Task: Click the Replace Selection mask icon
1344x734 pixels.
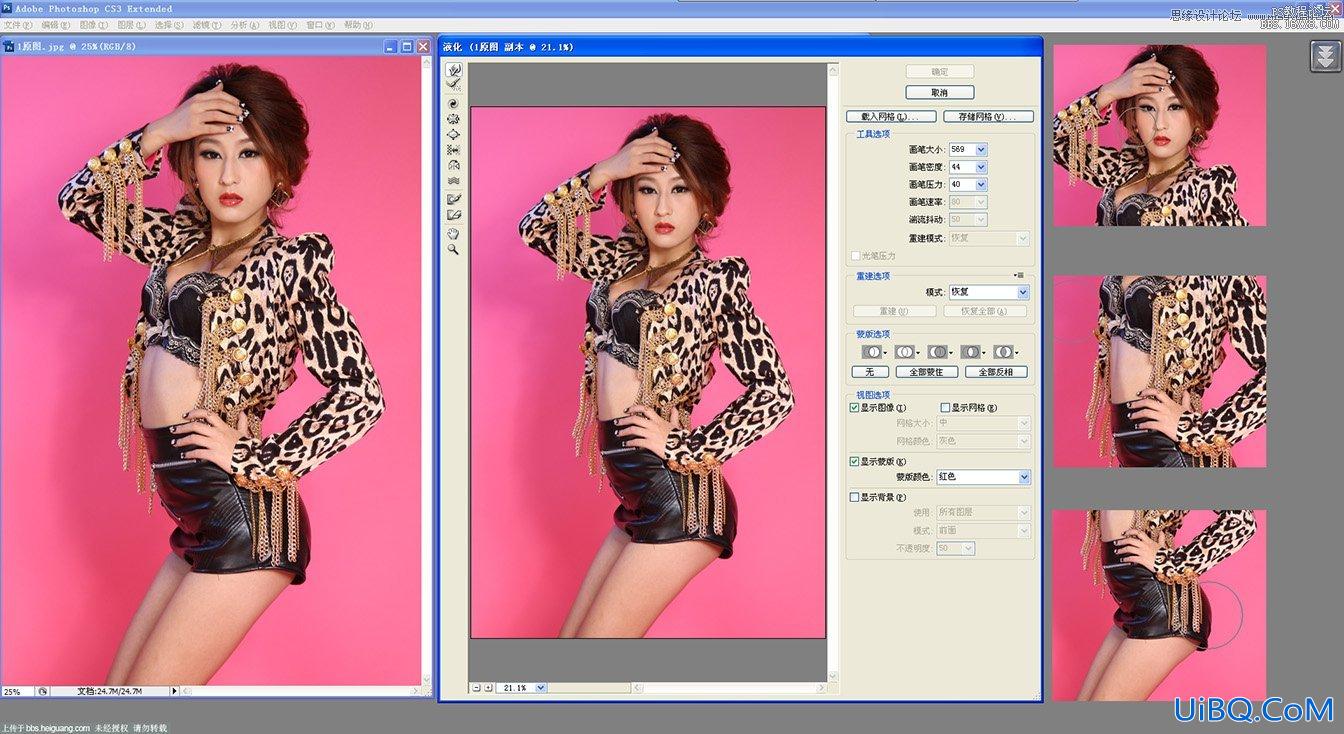Action: point(874,352)
